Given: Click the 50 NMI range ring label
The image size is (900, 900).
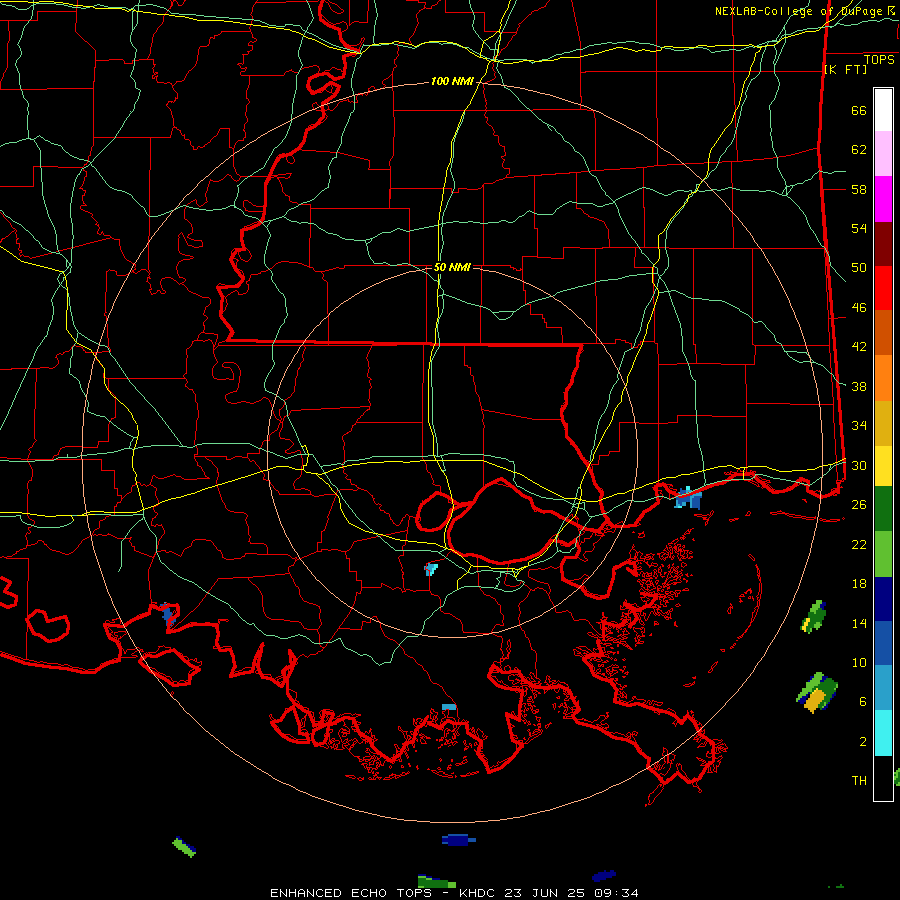Looking at the screenshot, I should (x=452, y=267).
